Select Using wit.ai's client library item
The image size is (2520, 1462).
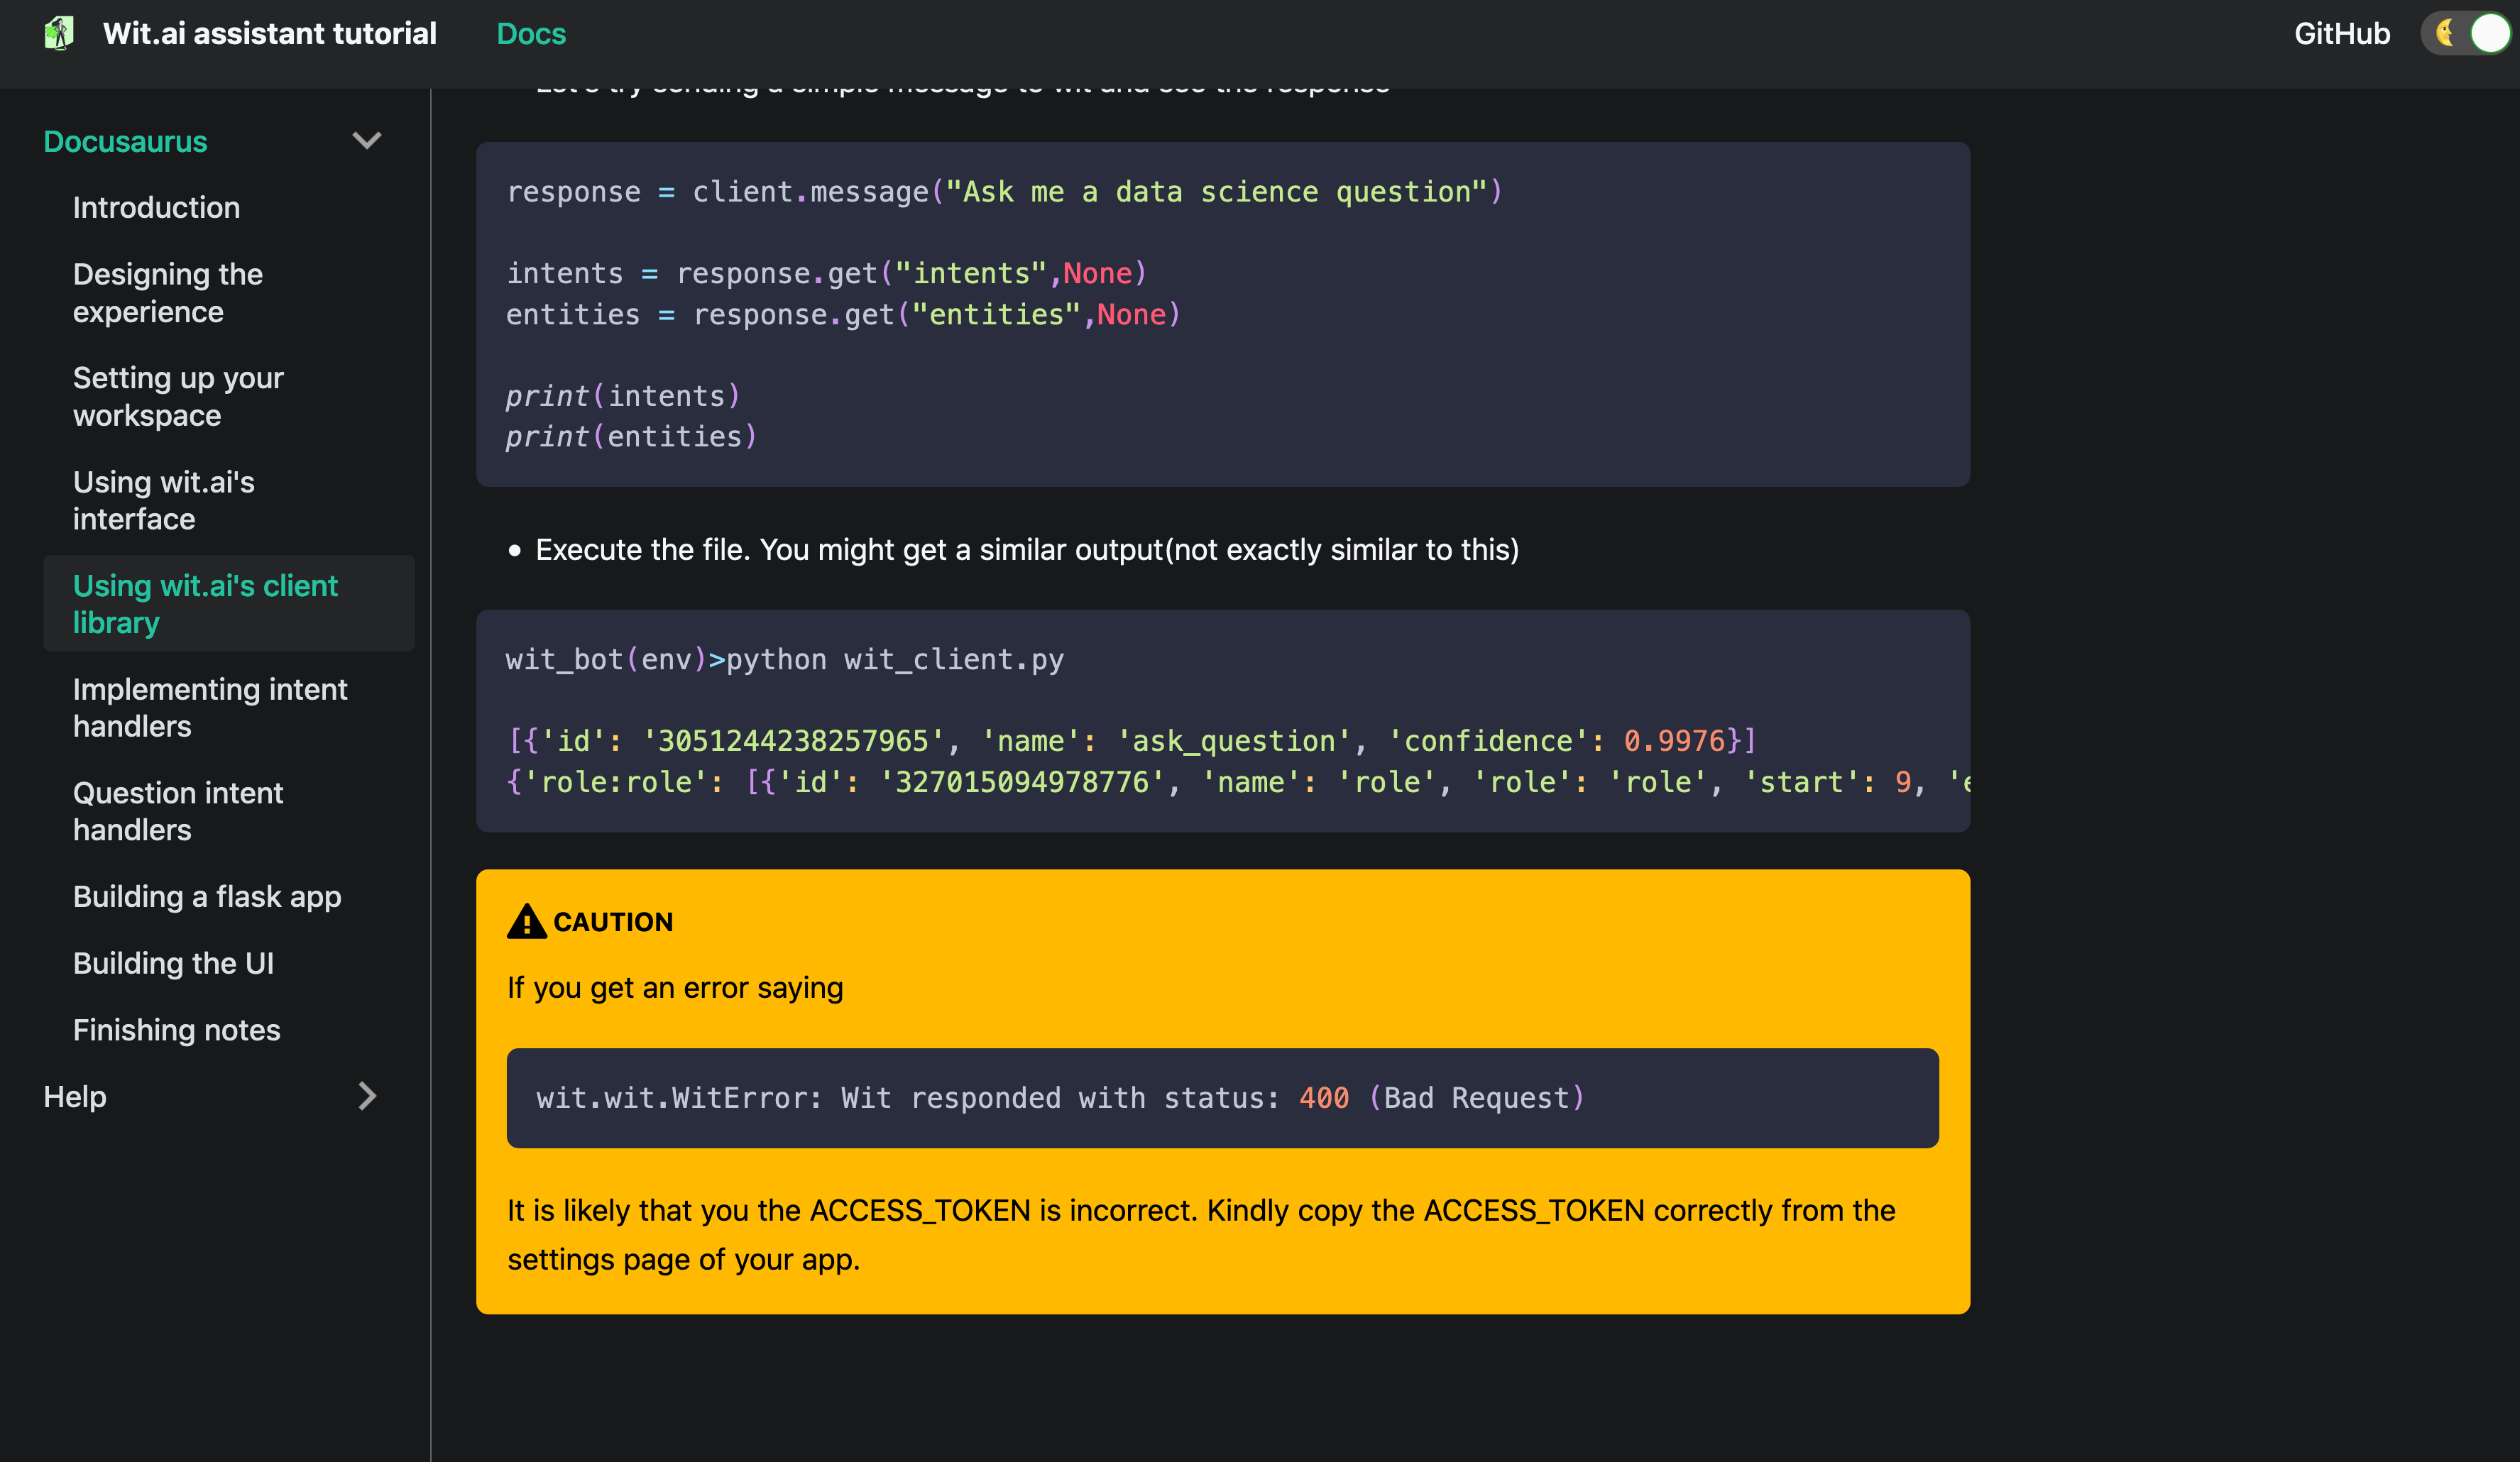tap(205, 603)
